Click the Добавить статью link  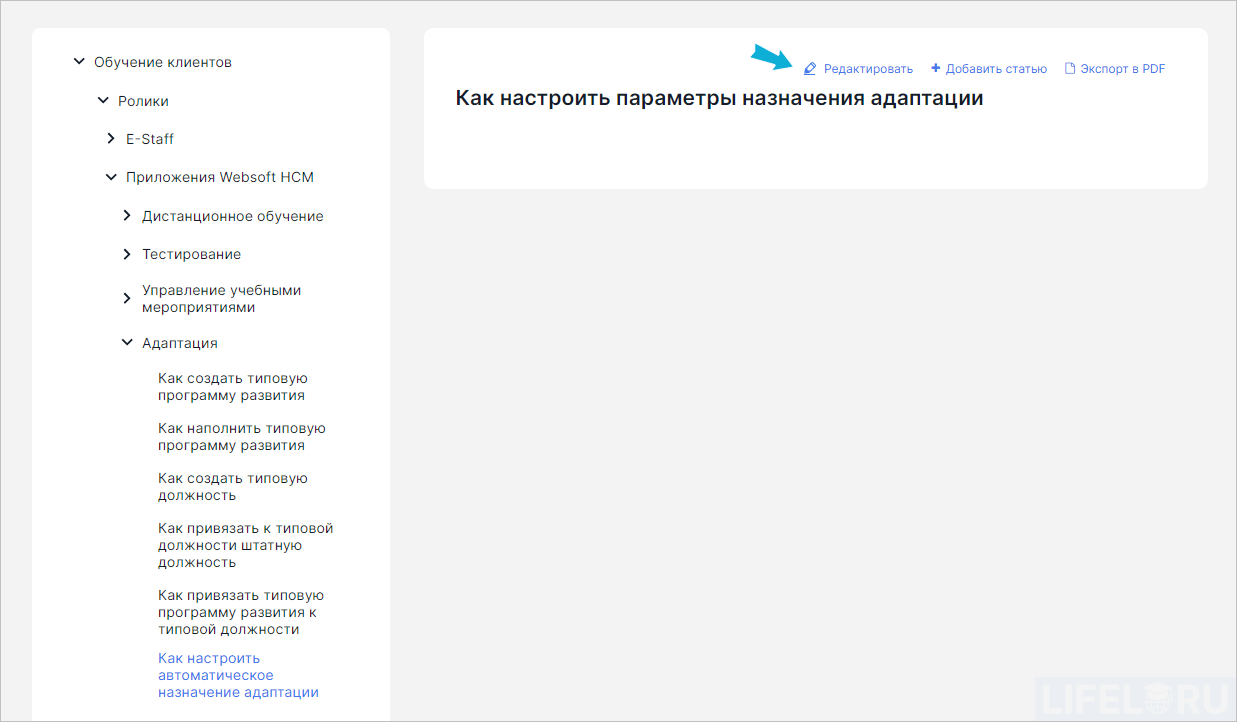[x=994, y=68]
